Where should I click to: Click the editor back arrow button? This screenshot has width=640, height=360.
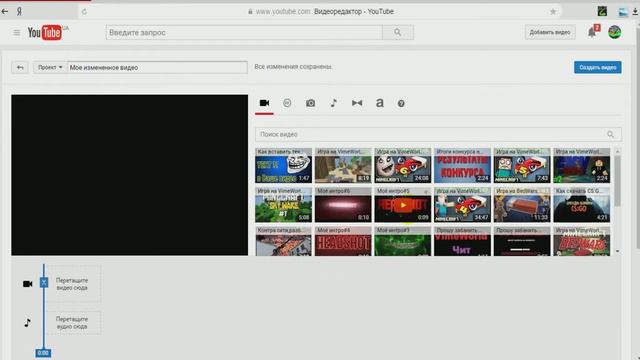tap(20, 67)
